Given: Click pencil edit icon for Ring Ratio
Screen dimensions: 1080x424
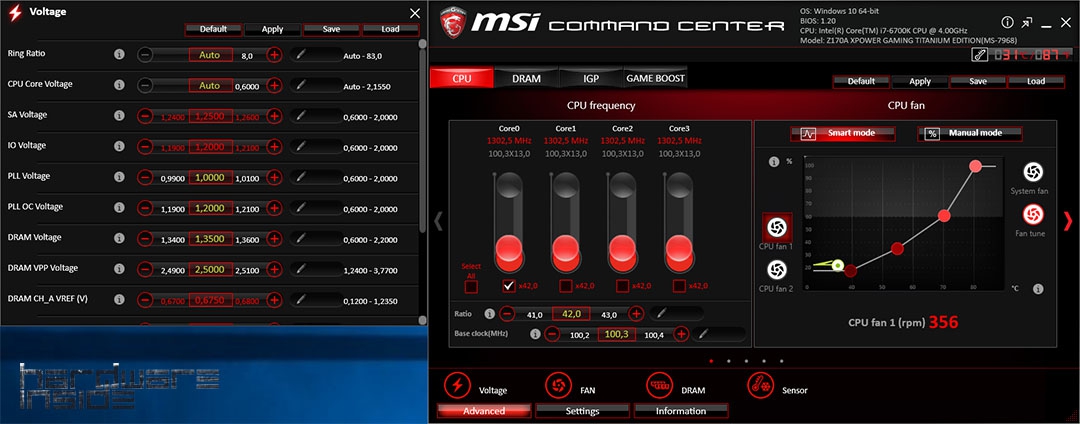Looking at the screenshot, I should tap(300, 54).
